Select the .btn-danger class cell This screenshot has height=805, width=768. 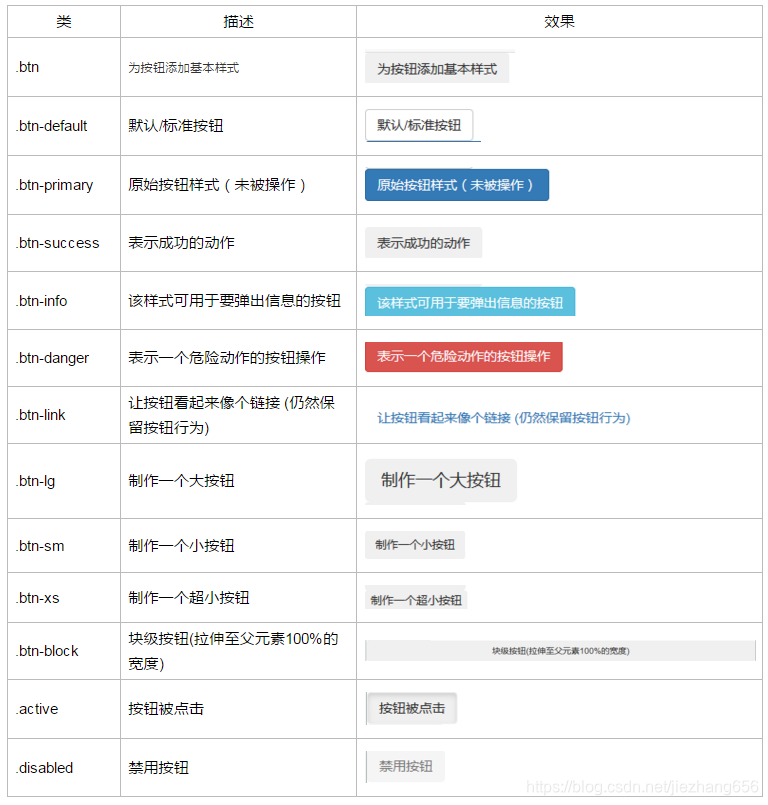(x=64, y=358)
